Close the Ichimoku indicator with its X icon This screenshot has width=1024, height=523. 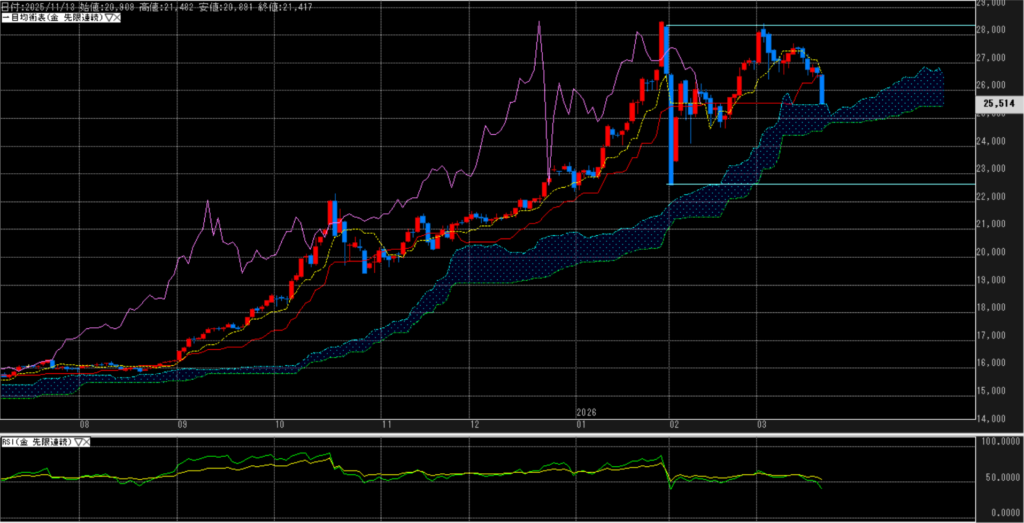coord(119,19)
